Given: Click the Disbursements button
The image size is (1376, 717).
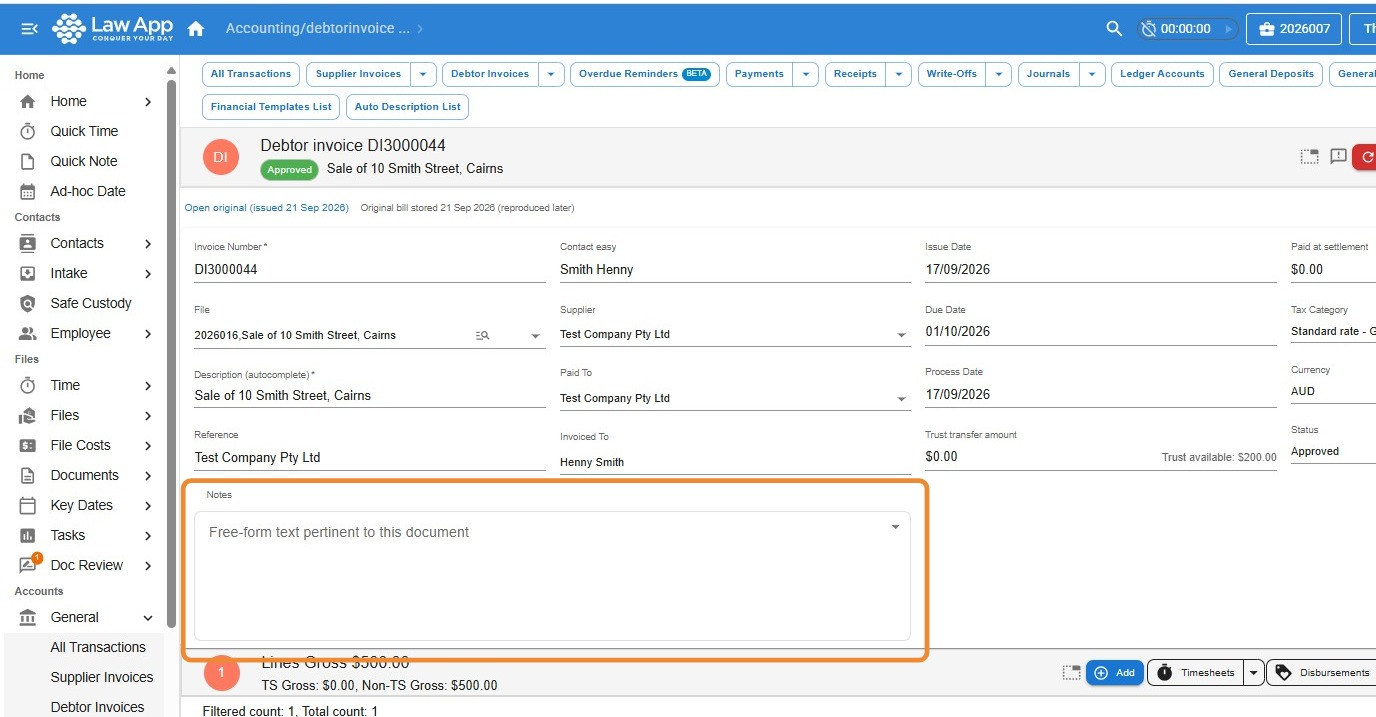Looking at the screenshot, I should coord(1321,673).
